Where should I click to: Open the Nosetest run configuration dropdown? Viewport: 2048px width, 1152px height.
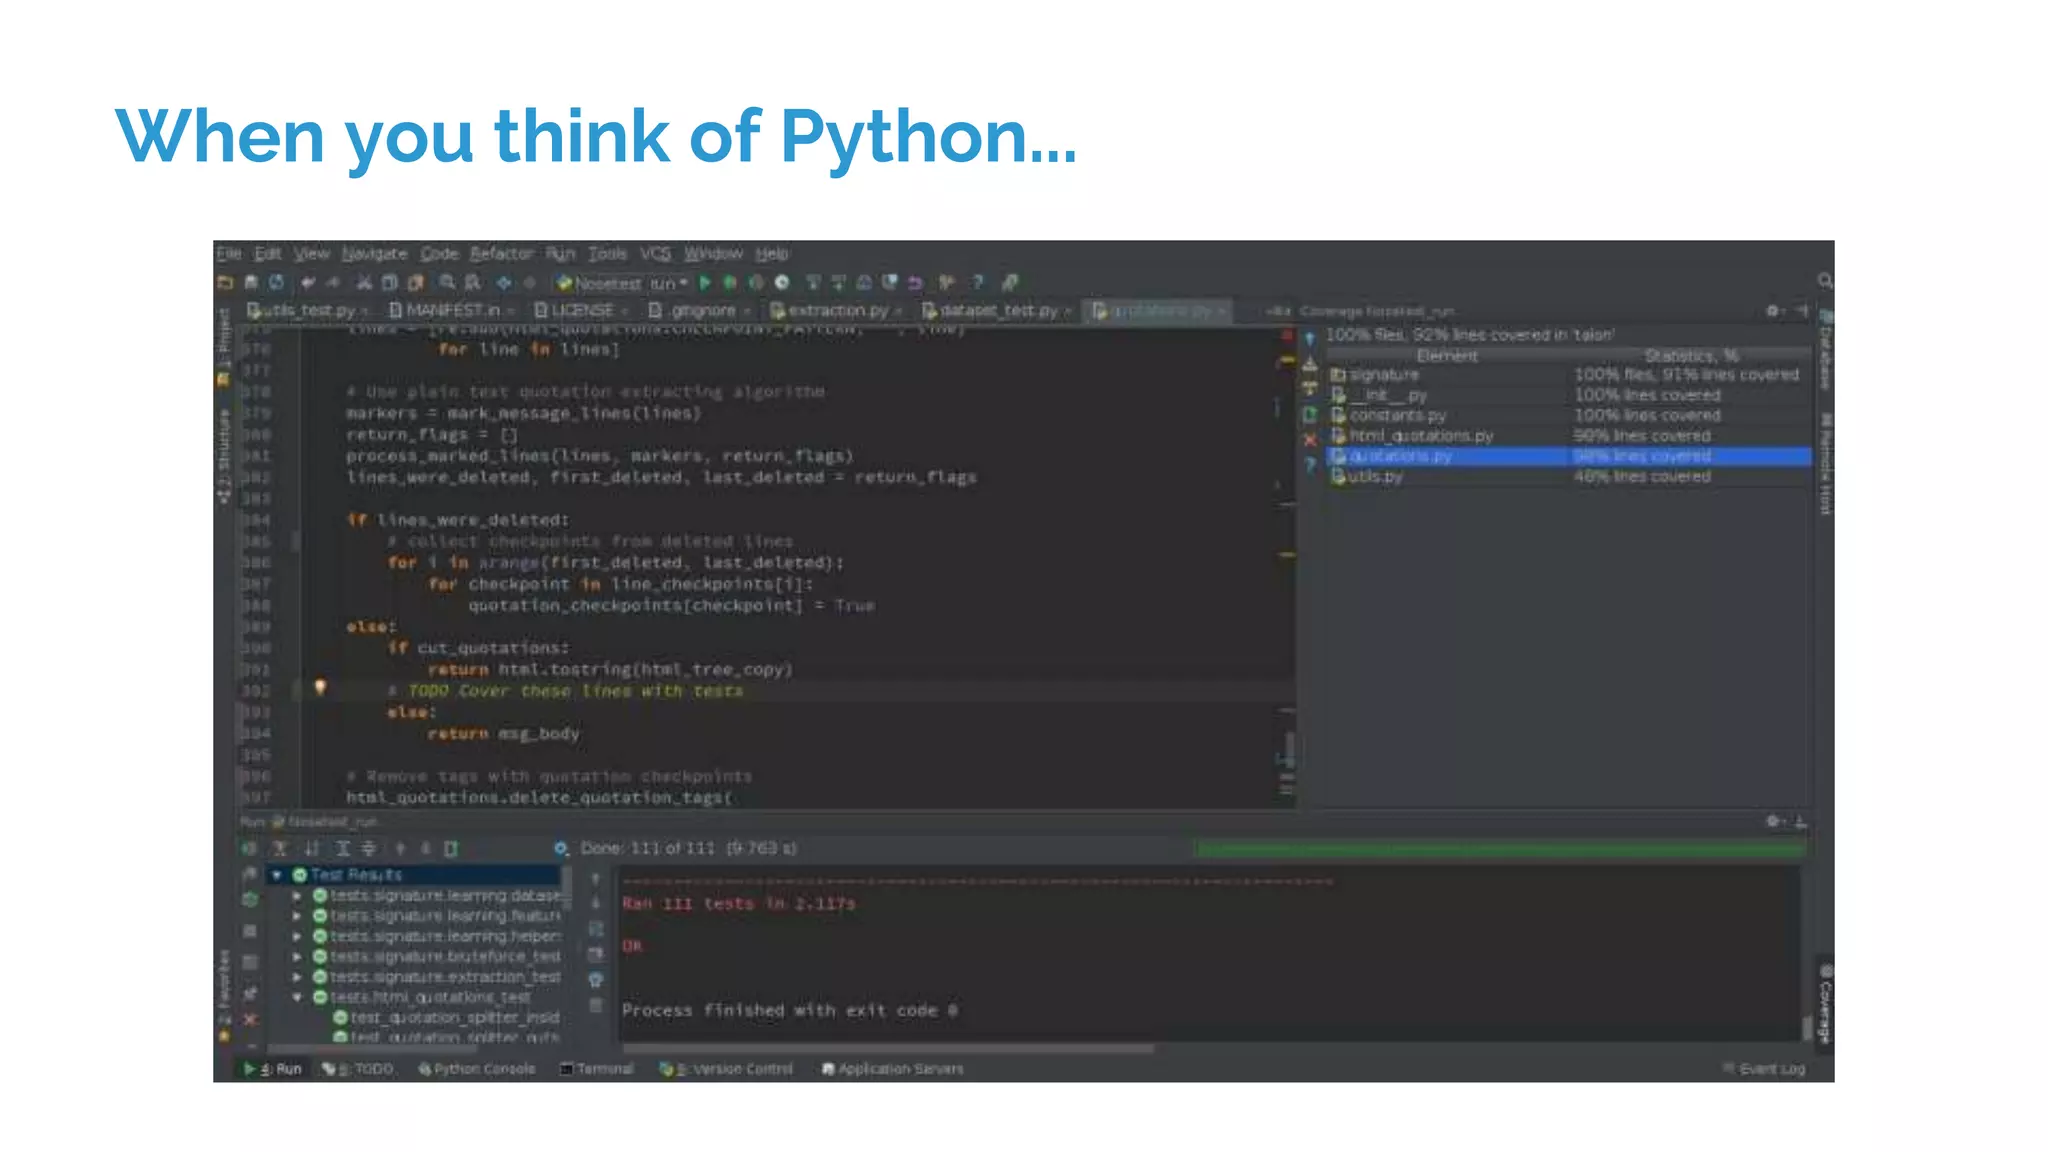click(622, 283)
